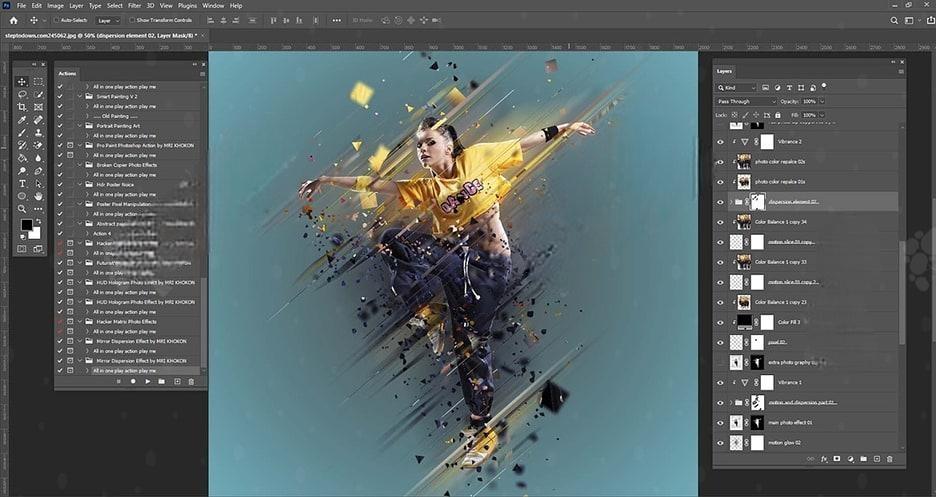936x497 pixels.
Task: Select the Rectangular Marquee tool
Action: [x=38, y=81]
